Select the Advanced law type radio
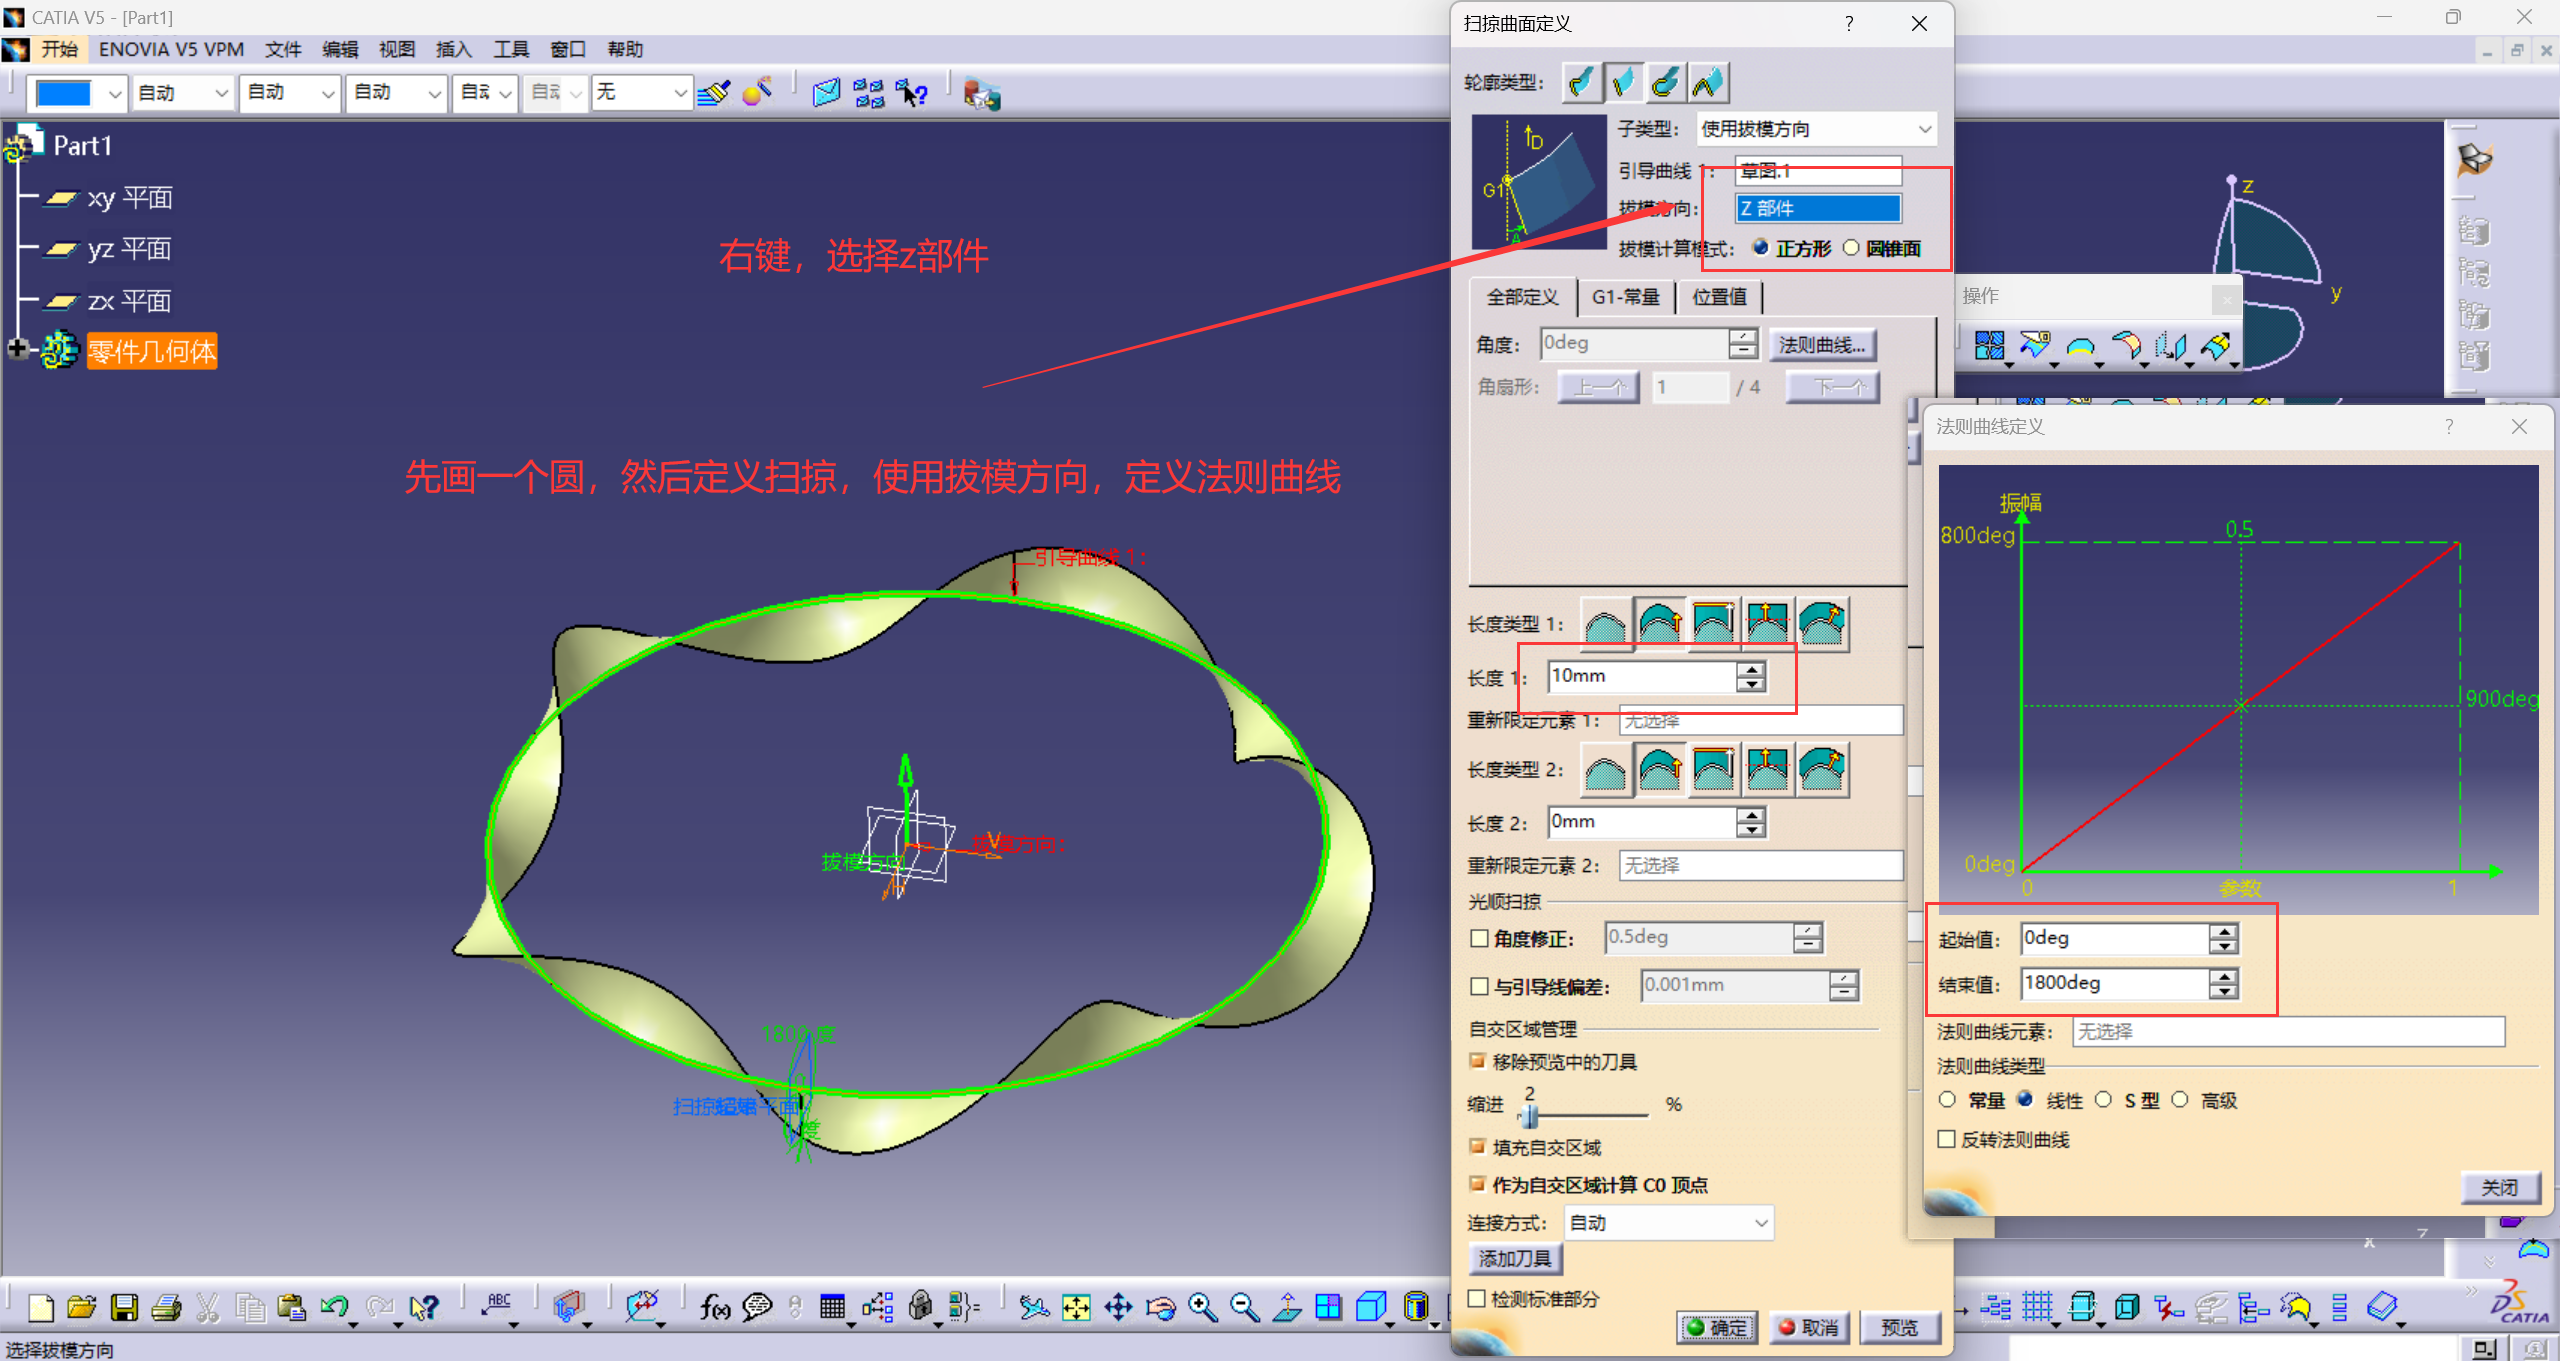 (2180, 1100)
